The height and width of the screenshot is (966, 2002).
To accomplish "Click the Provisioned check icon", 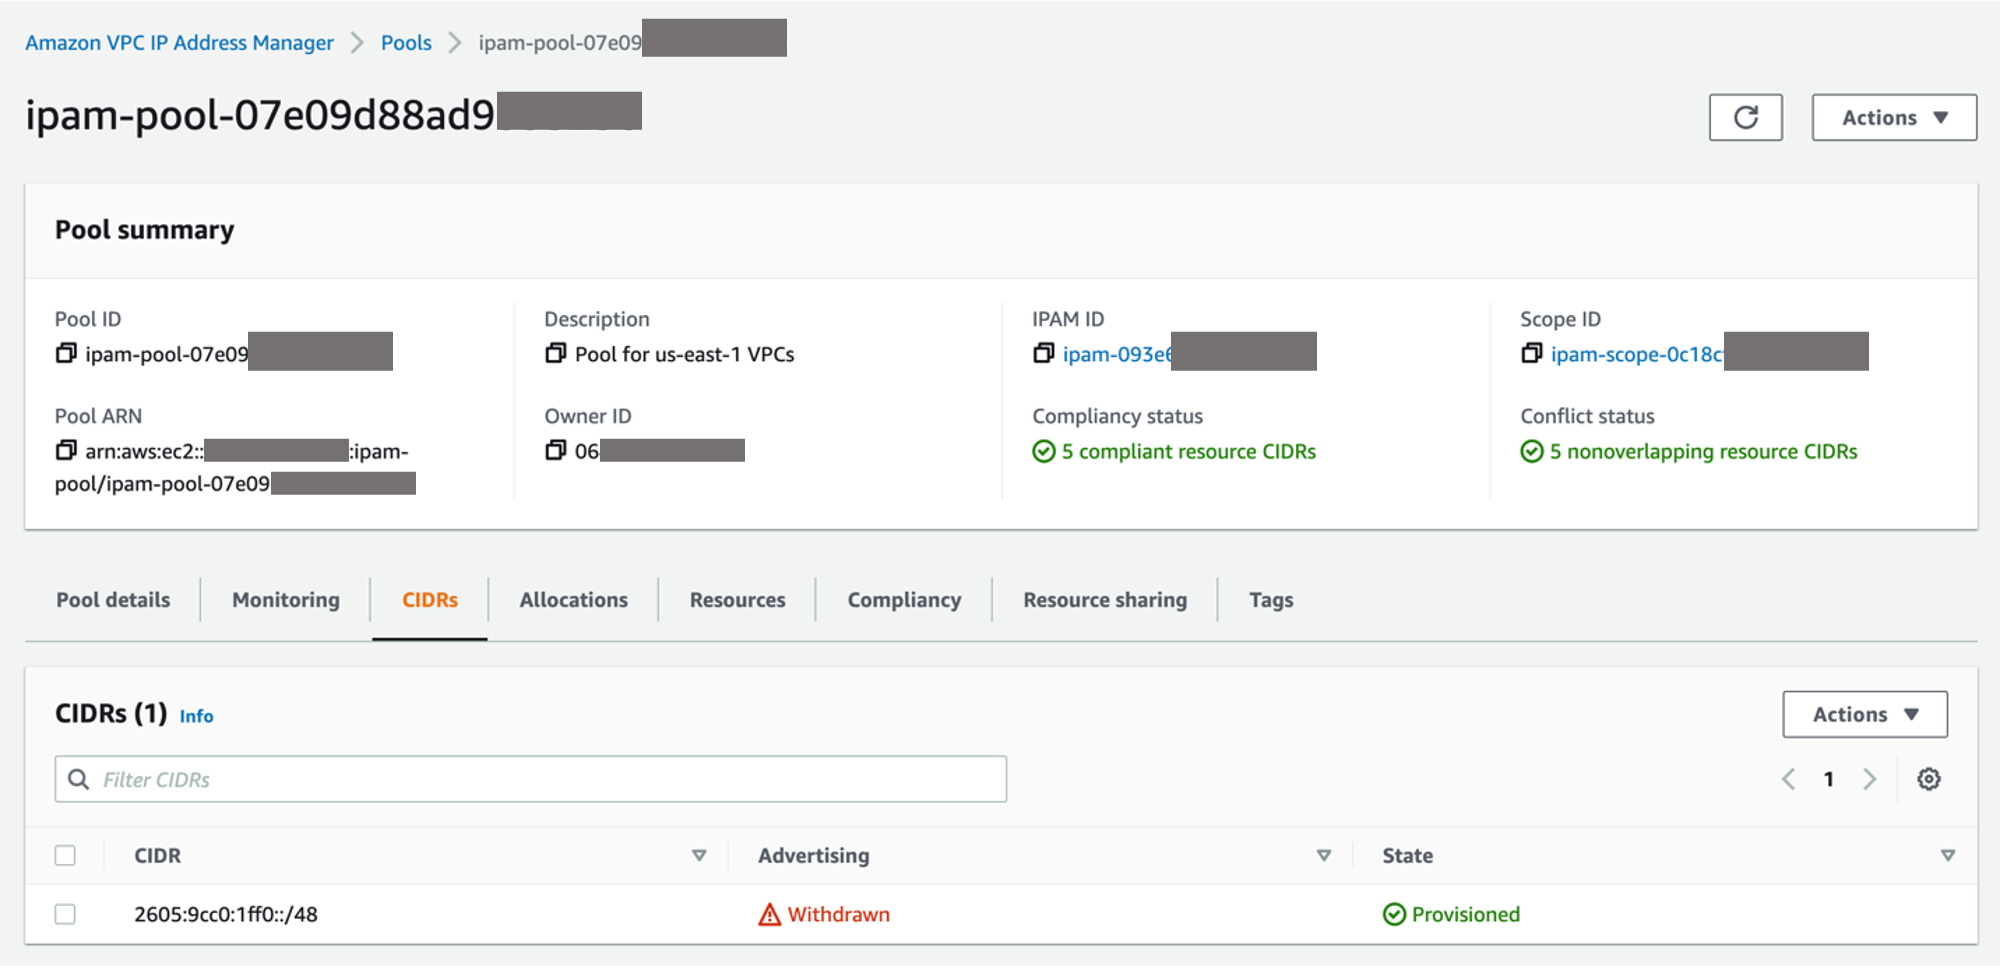I will 1394,914.
